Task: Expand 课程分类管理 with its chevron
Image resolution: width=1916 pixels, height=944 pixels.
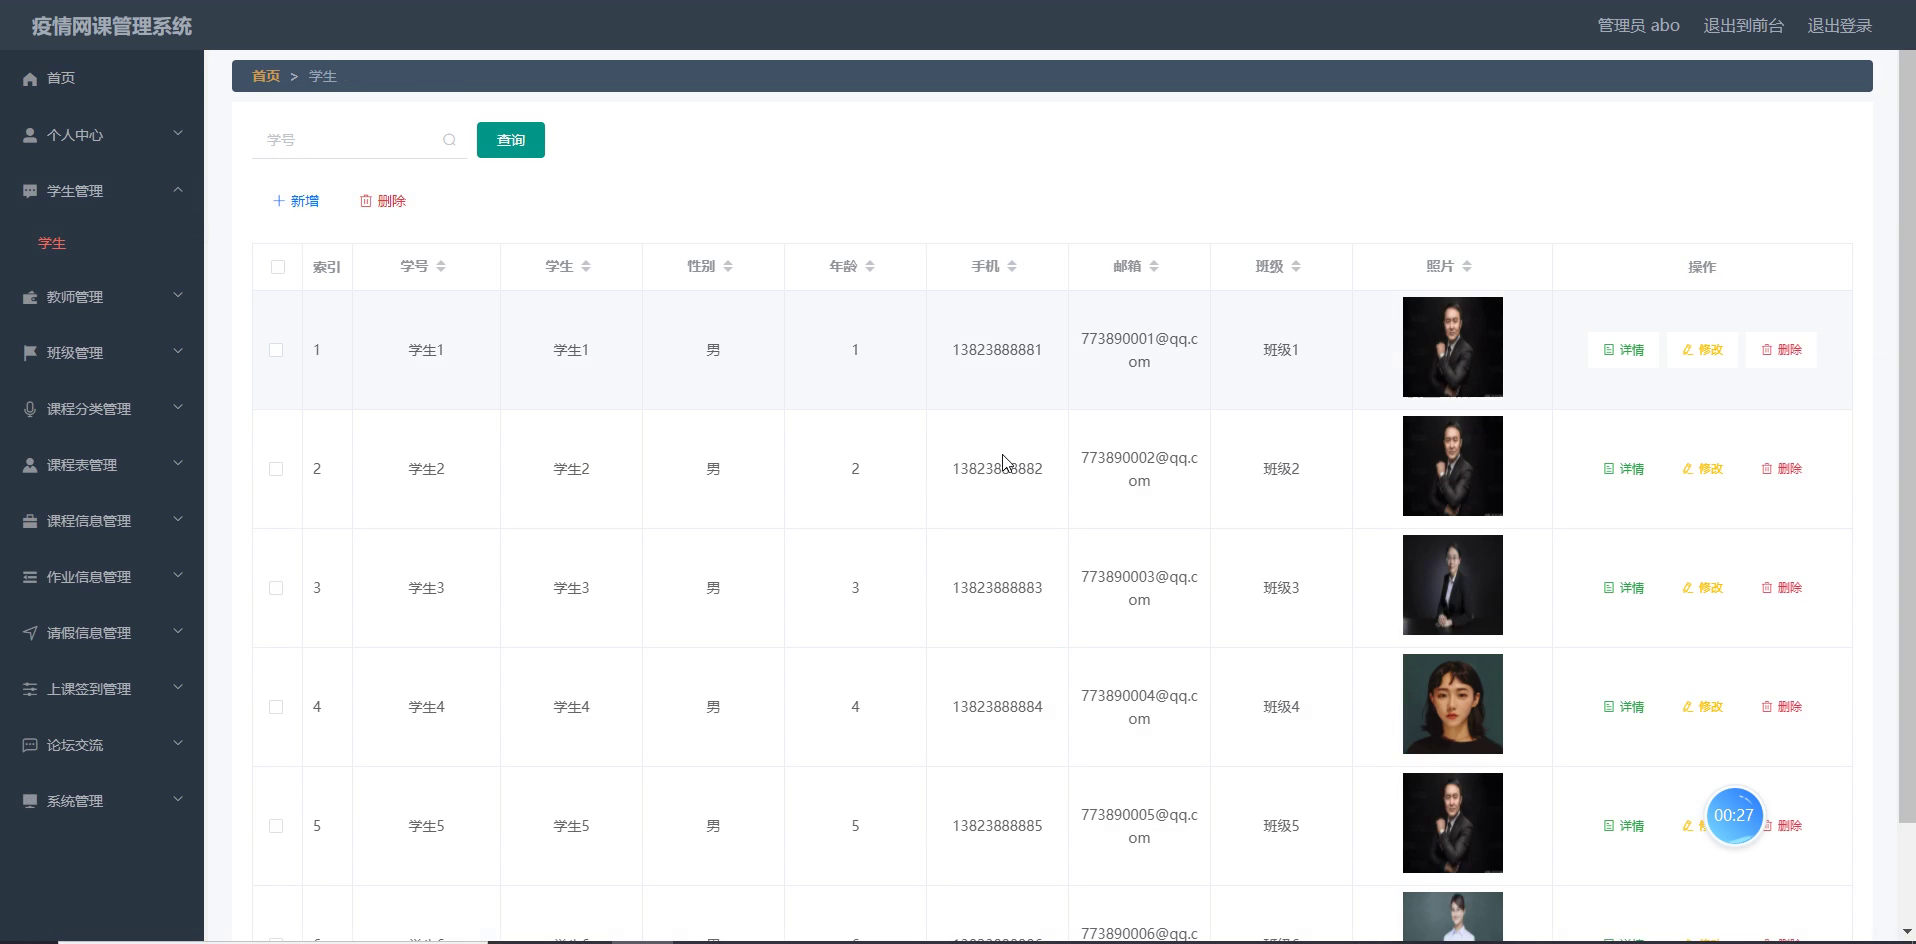Action: 178,407
